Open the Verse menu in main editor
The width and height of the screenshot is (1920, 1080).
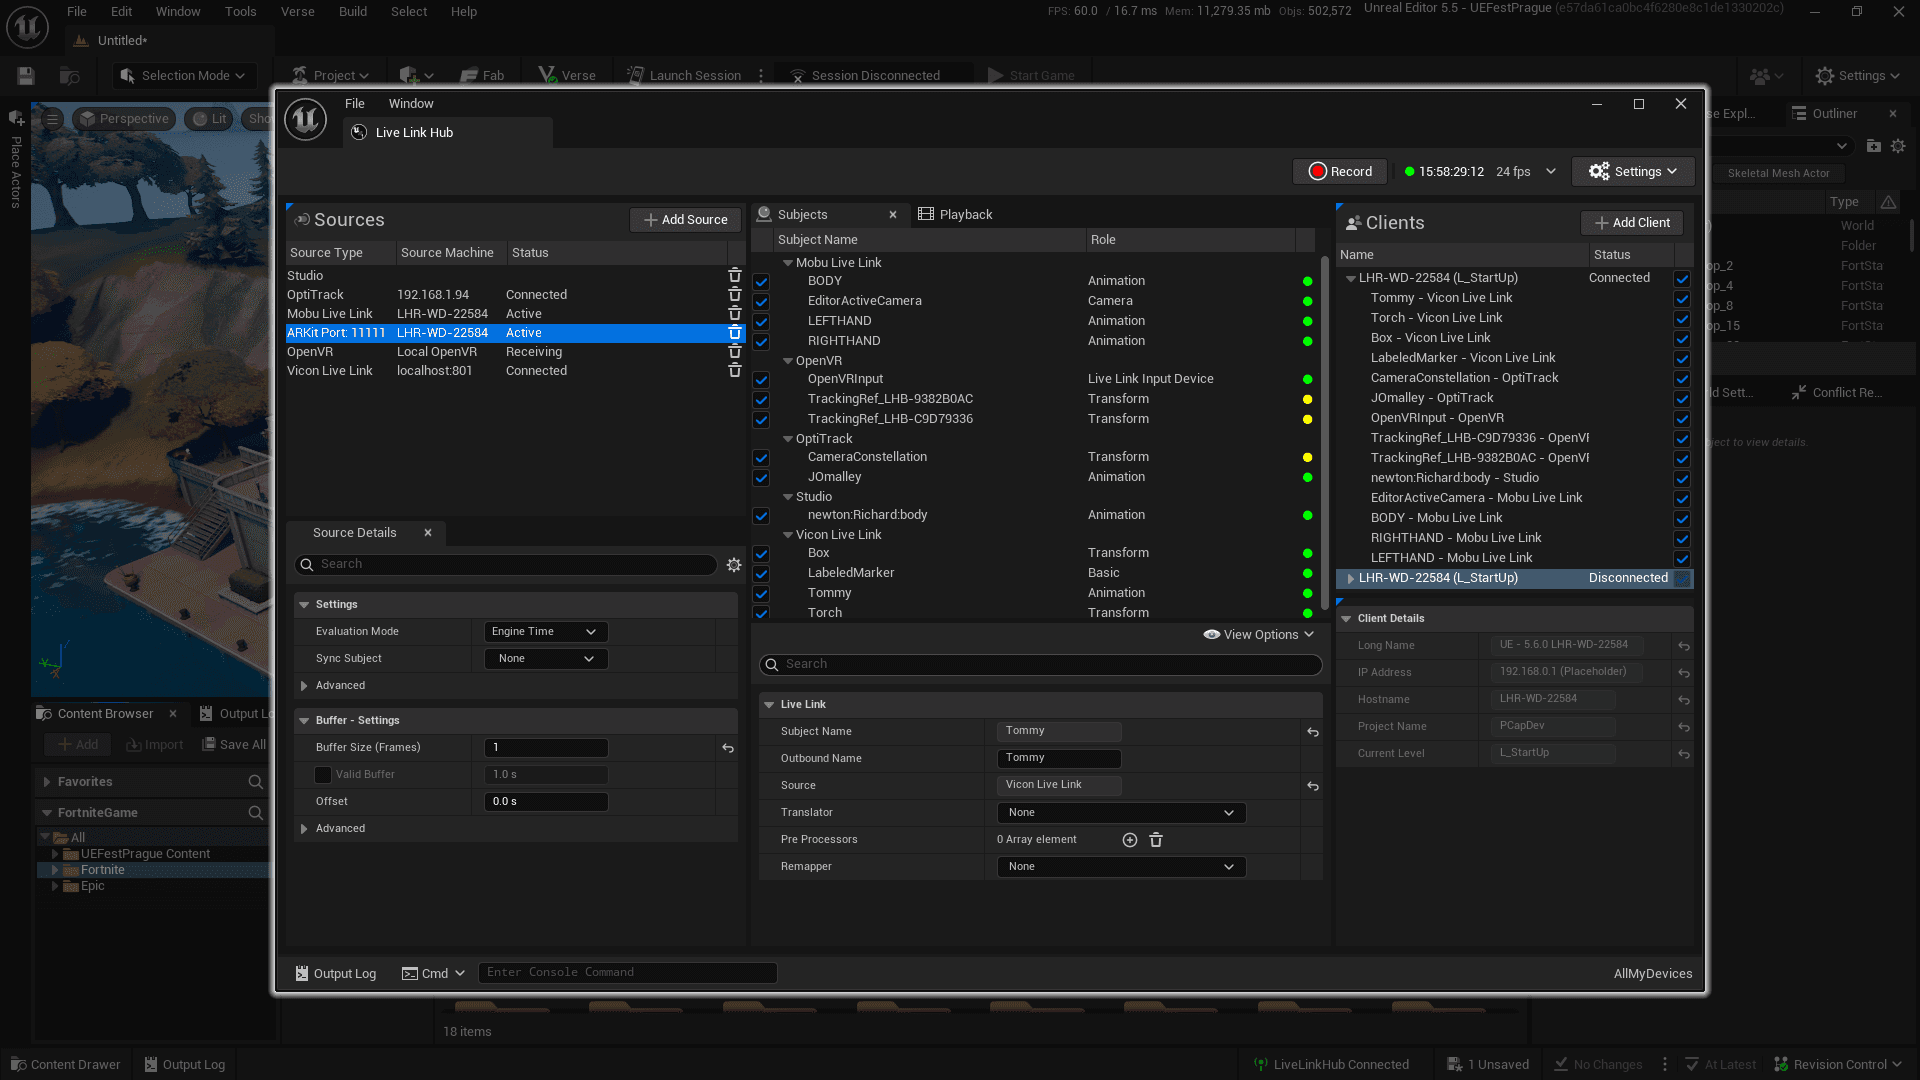coord(297,12)
